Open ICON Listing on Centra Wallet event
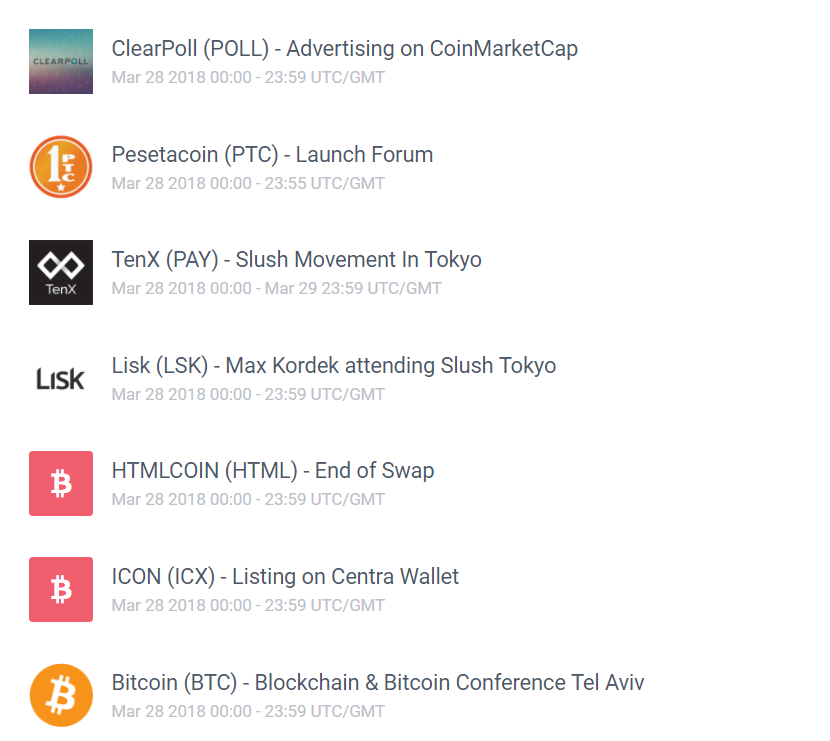The width and height of the screenshot is (830, 741). (x=285, y=576)
